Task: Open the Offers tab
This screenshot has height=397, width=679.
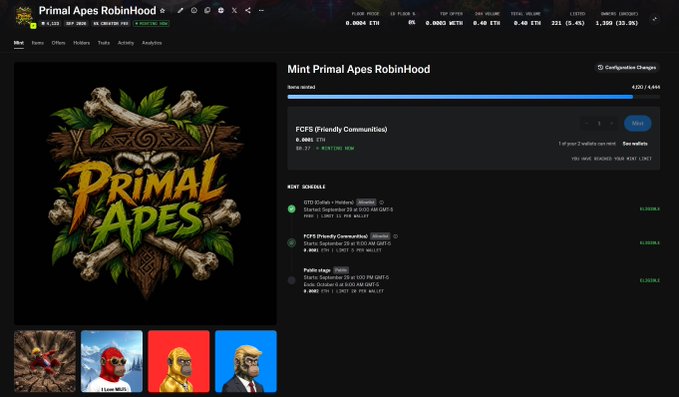Action: click(x=58, y=43)
